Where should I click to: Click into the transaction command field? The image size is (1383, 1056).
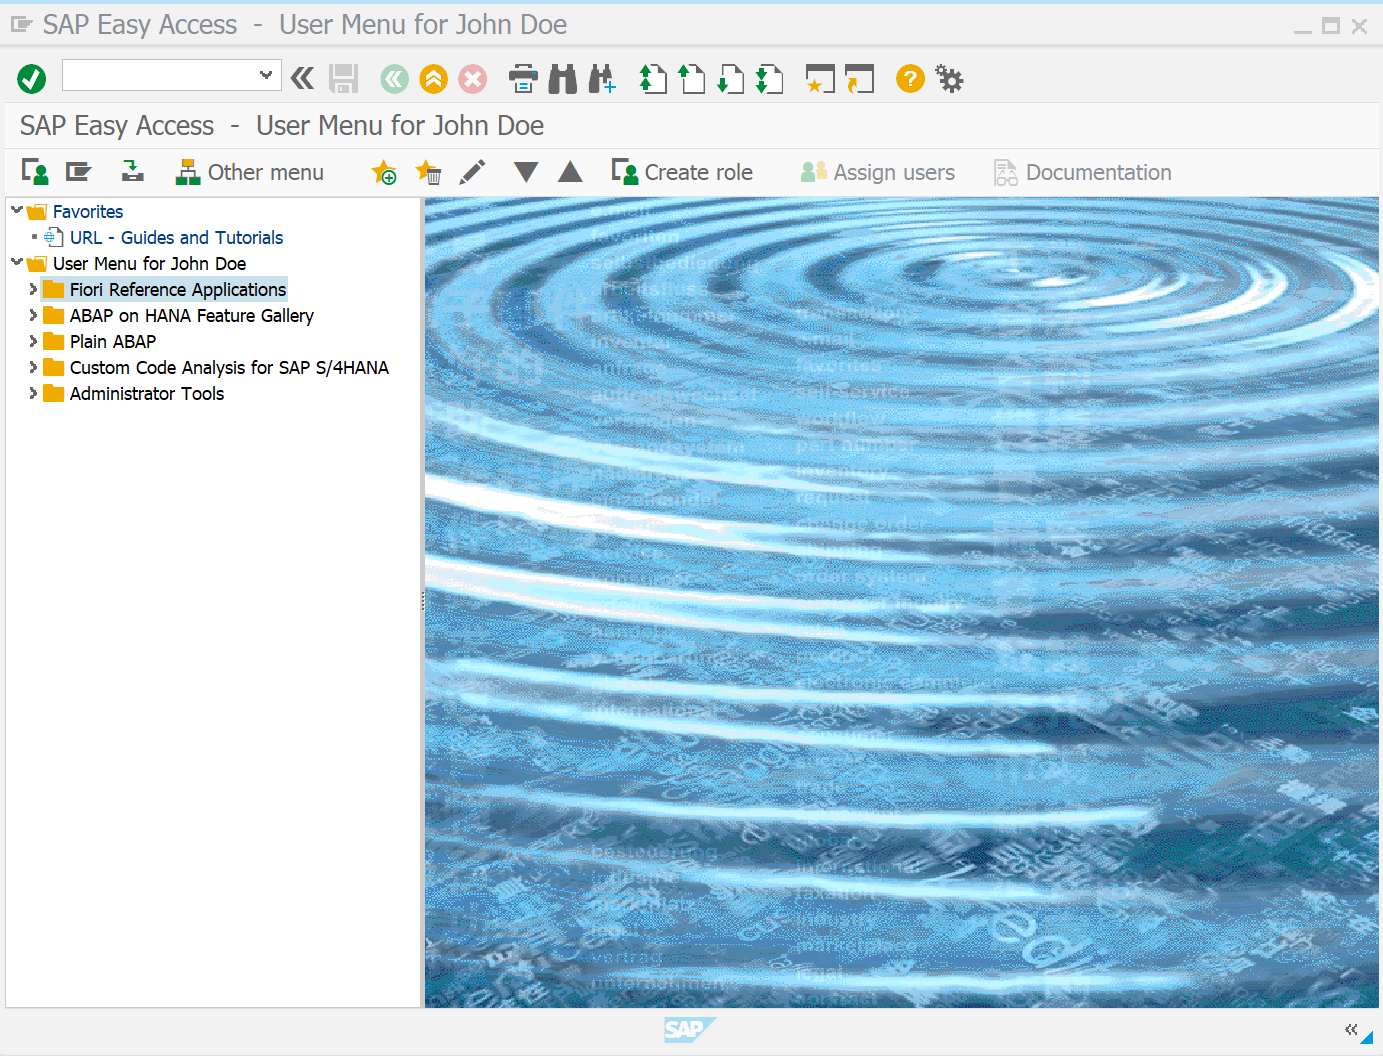[160, 75]
